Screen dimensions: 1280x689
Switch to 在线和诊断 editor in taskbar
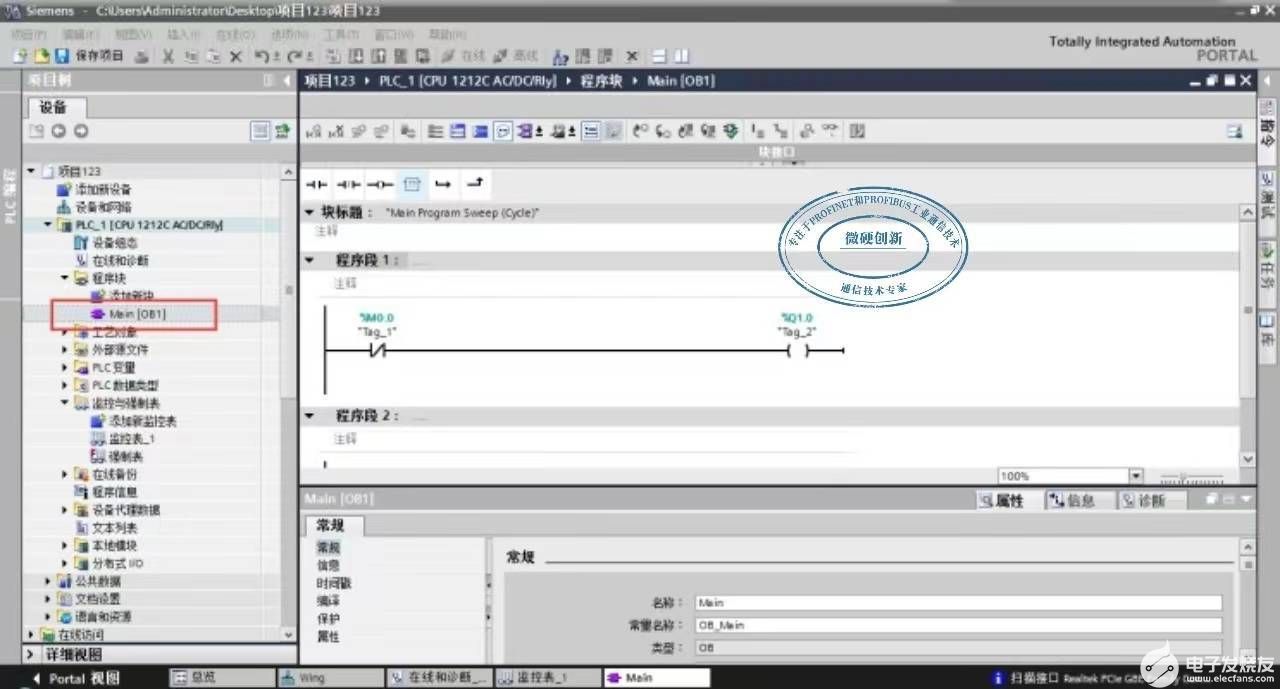tap(439, 677)
